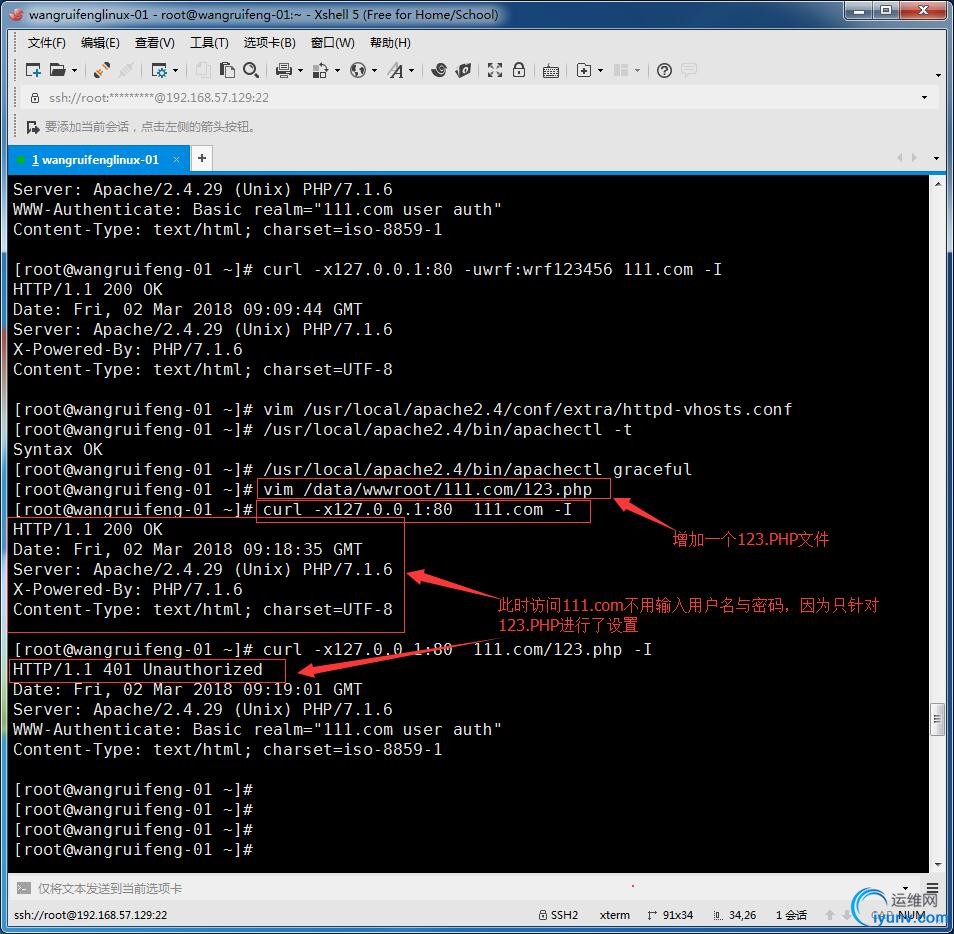Viewport: 954px width, 934px height.
Task: Click the paste clipboard icon
Action: point(227,71)
